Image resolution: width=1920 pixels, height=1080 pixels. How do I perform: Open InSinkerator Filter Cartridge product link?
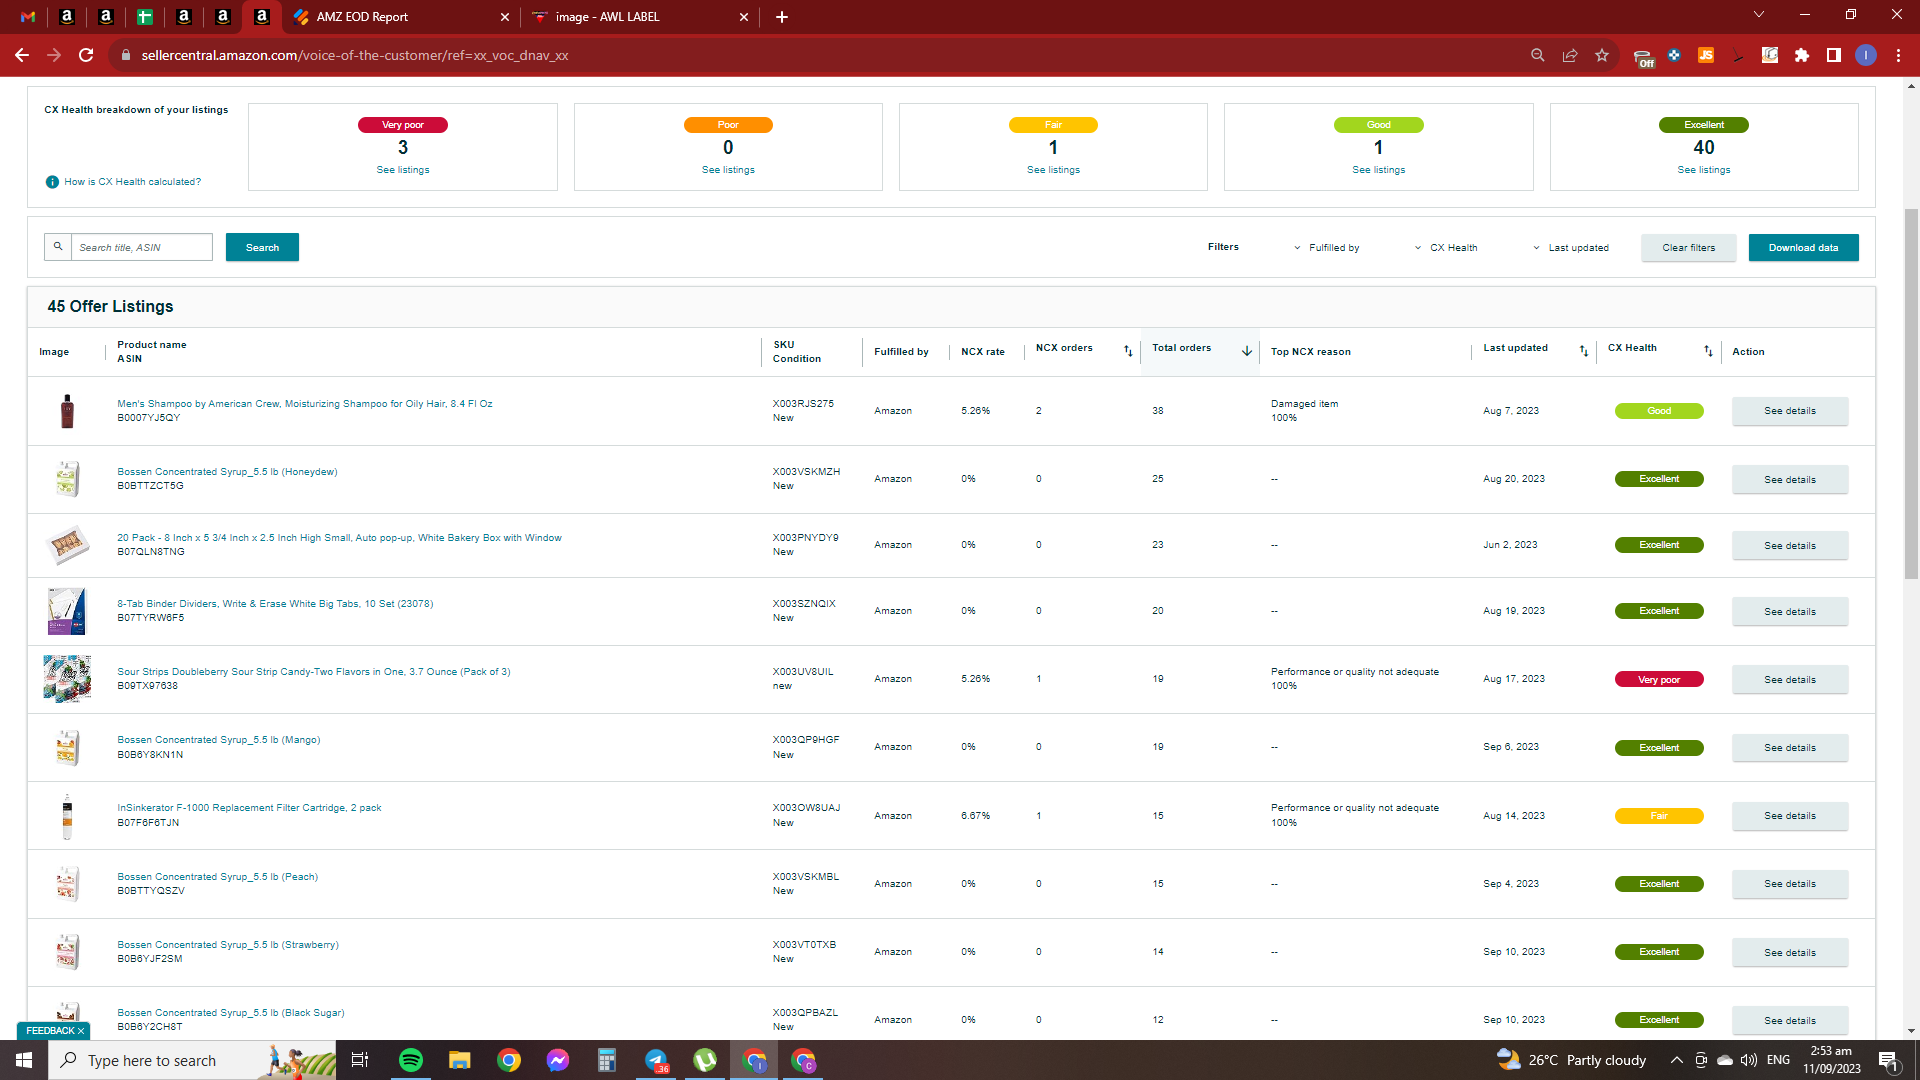(x=249, y=808)
